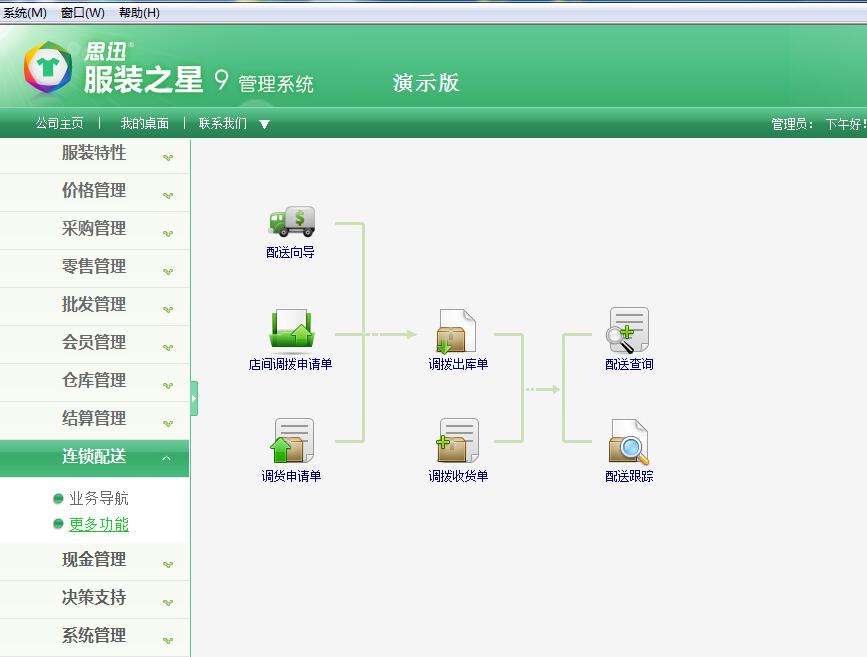Click the 店间调拨申请单 label
The width and height of the screenshot is (867, 657).
(290, 364)
